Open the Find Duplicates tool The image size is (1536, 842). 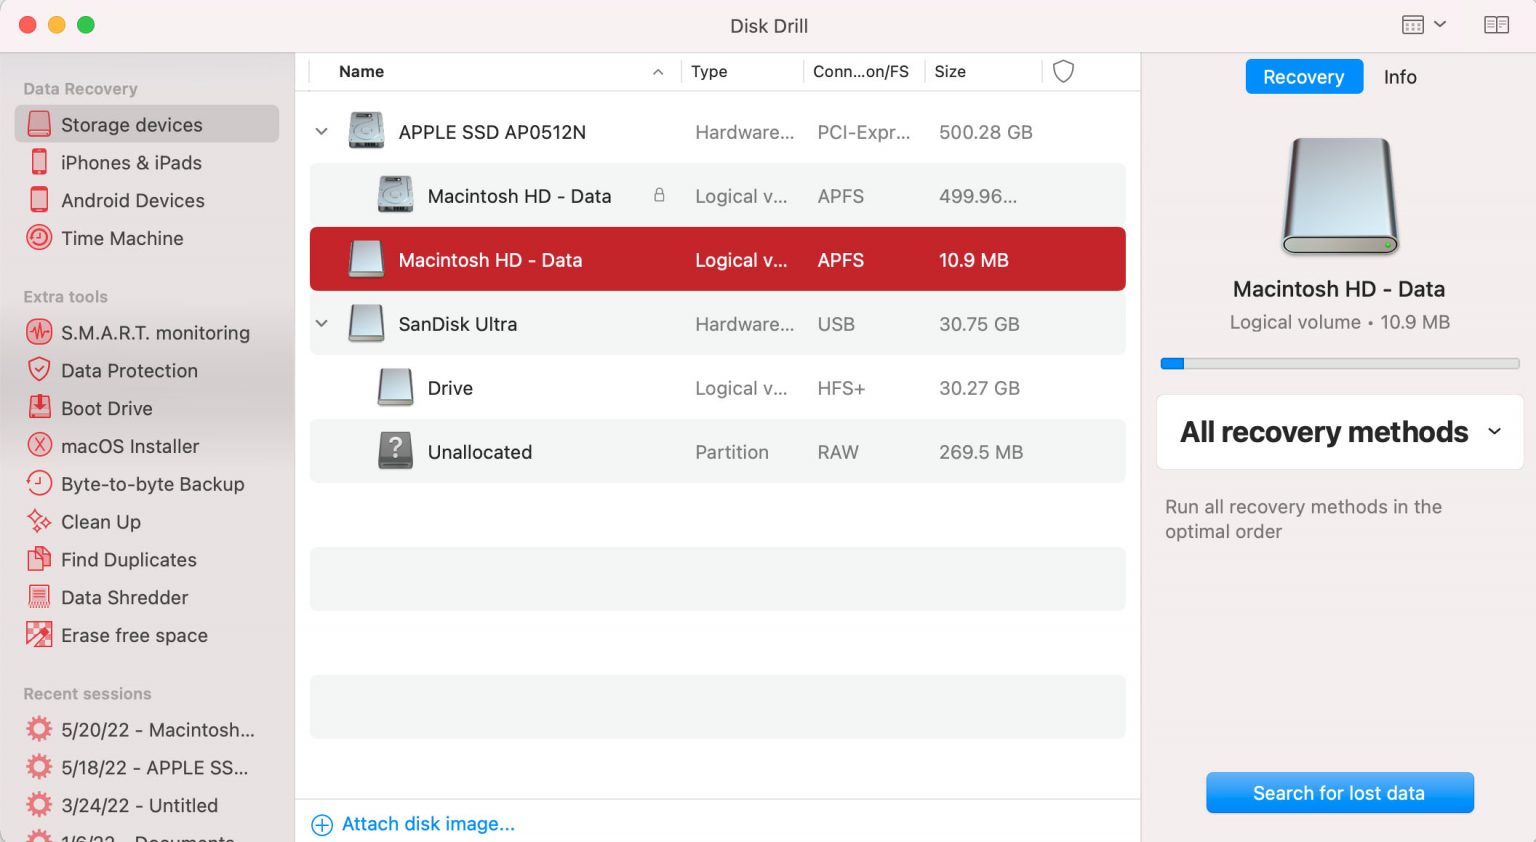128,559
